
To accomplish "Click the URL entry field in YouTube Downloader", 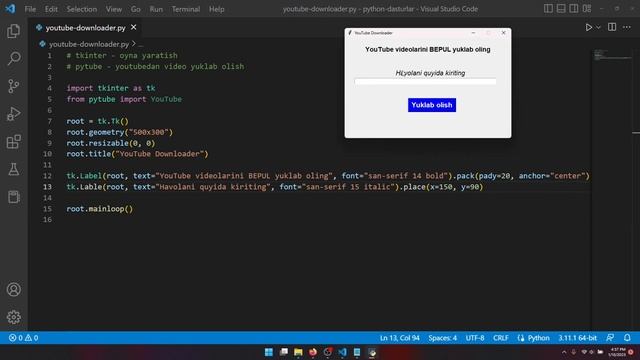I will click(425, 82).
